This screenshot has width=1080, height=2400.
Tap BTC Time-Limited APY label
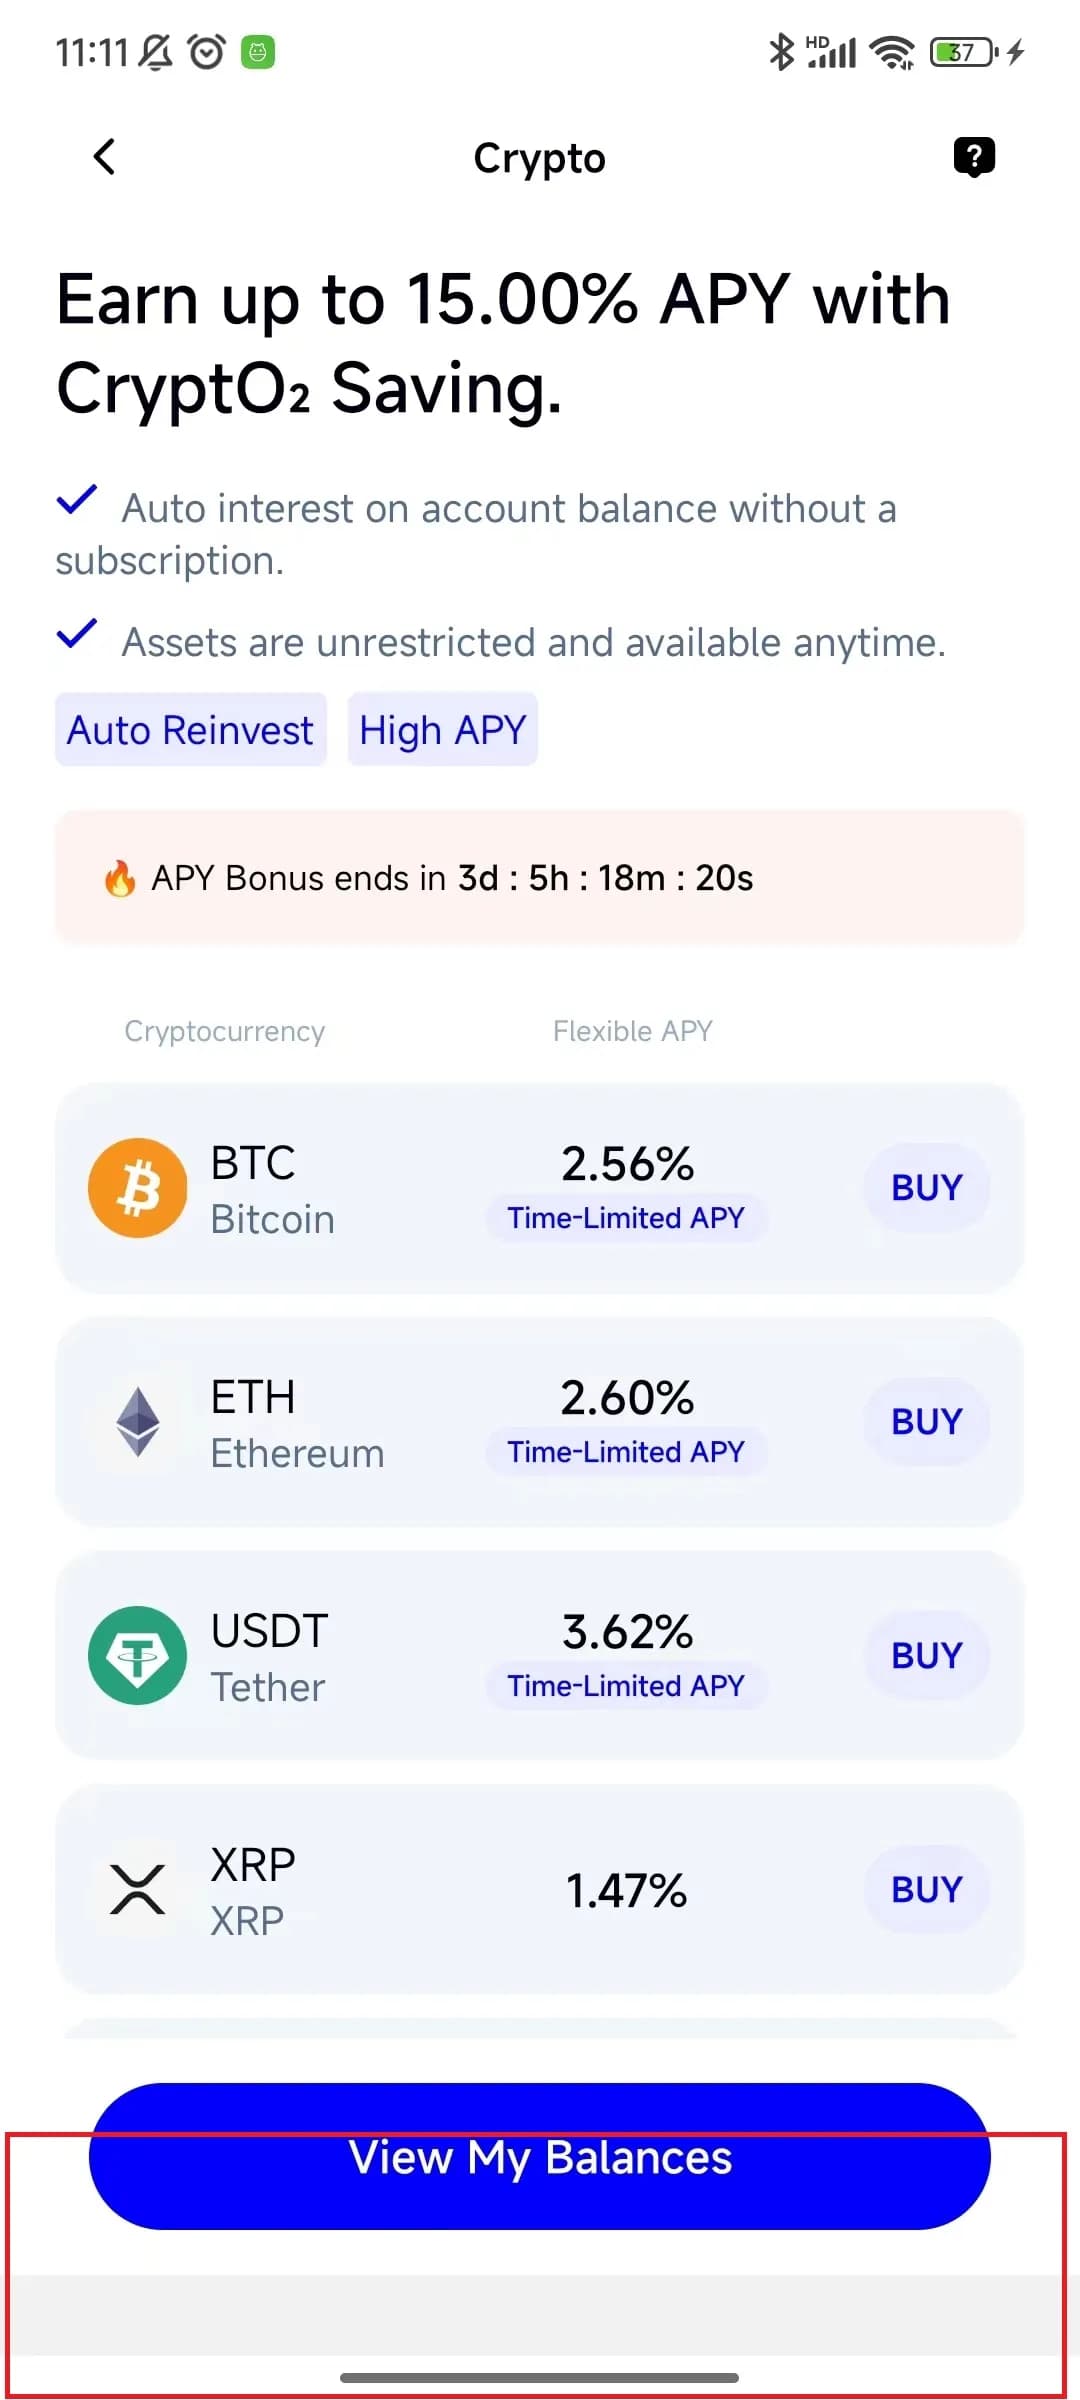pyautogui.click(x=626, y=1218)
